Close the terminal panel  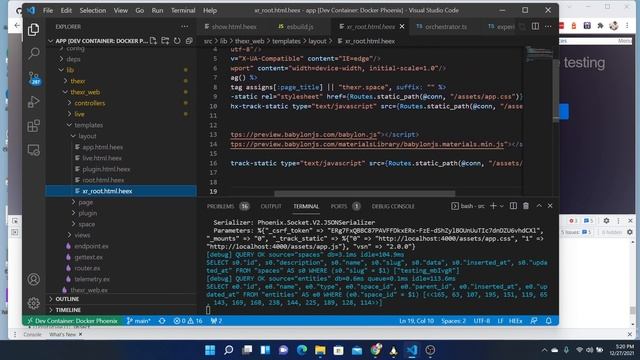pos(550,206)
